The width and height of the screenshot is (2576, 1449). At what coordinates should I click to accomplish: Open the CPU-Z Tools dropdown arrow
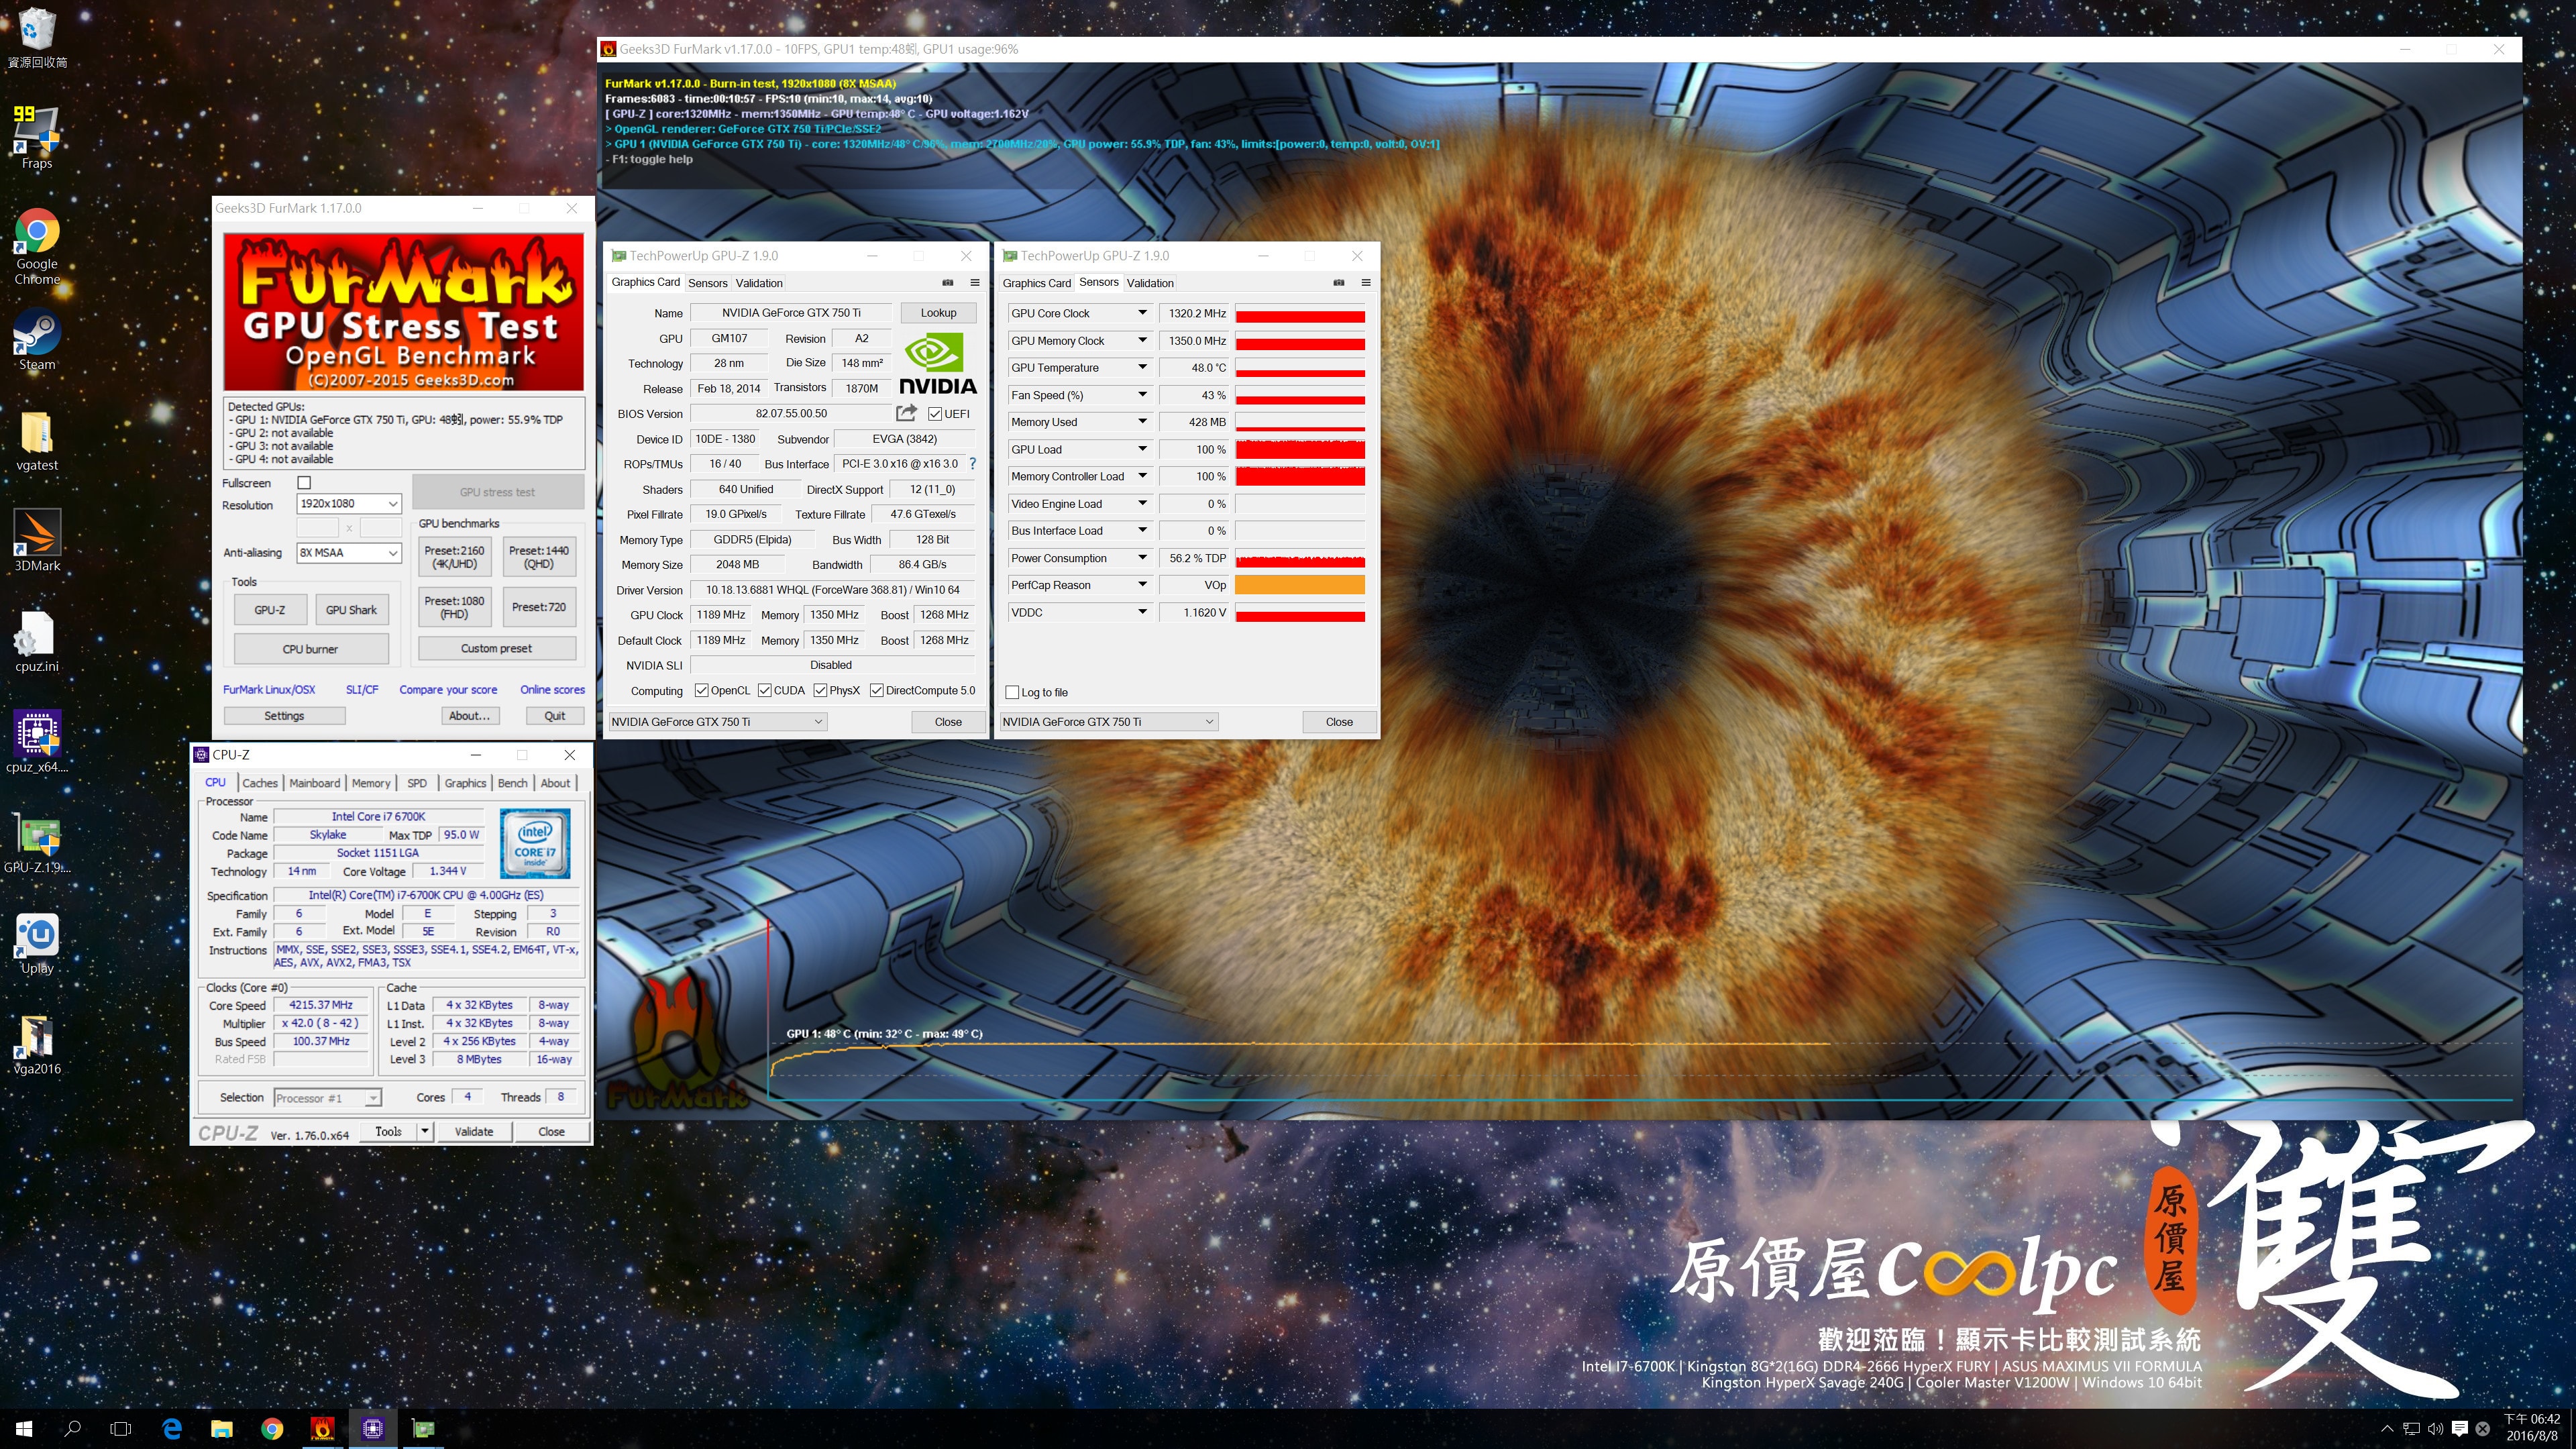click(425, 1132)
